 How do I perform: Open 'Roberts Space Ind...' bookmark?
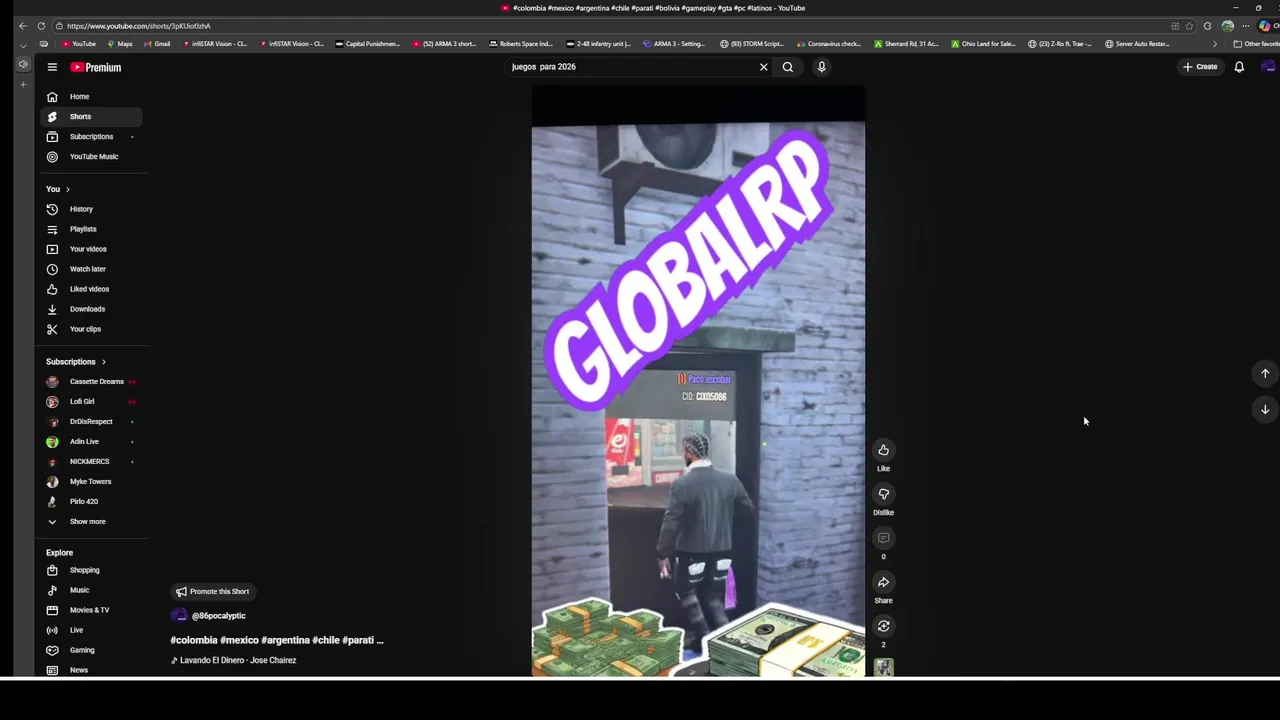point(521,44)
